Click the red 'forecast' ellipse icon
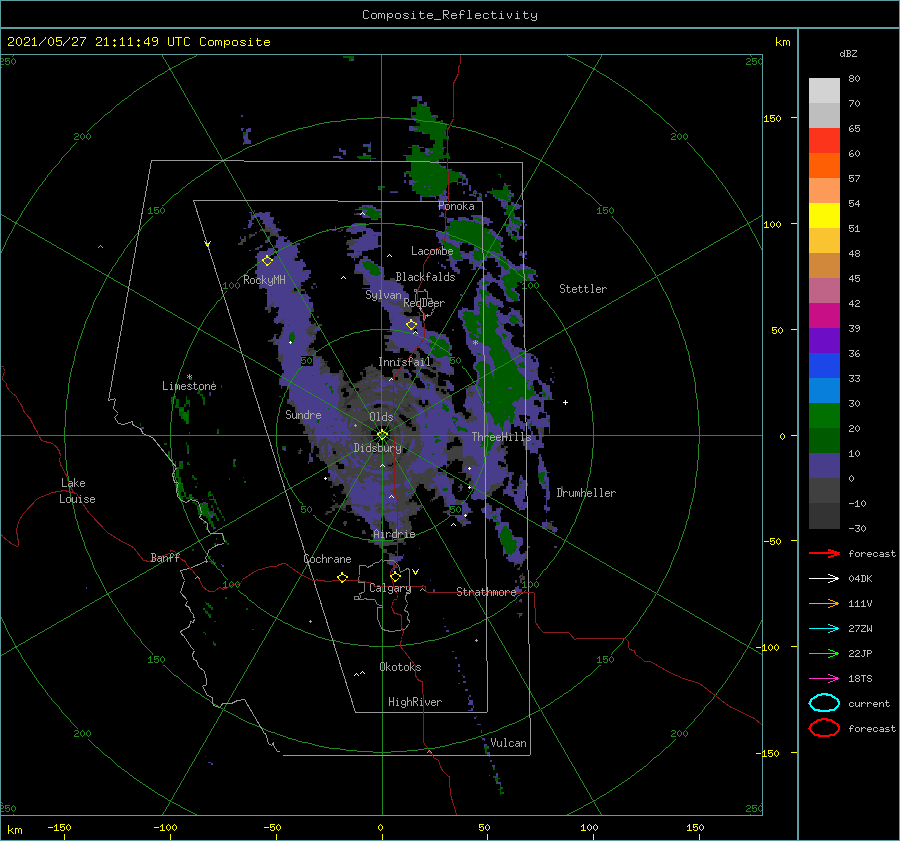Viewport: 900px width, 841px height. [824, 728]
